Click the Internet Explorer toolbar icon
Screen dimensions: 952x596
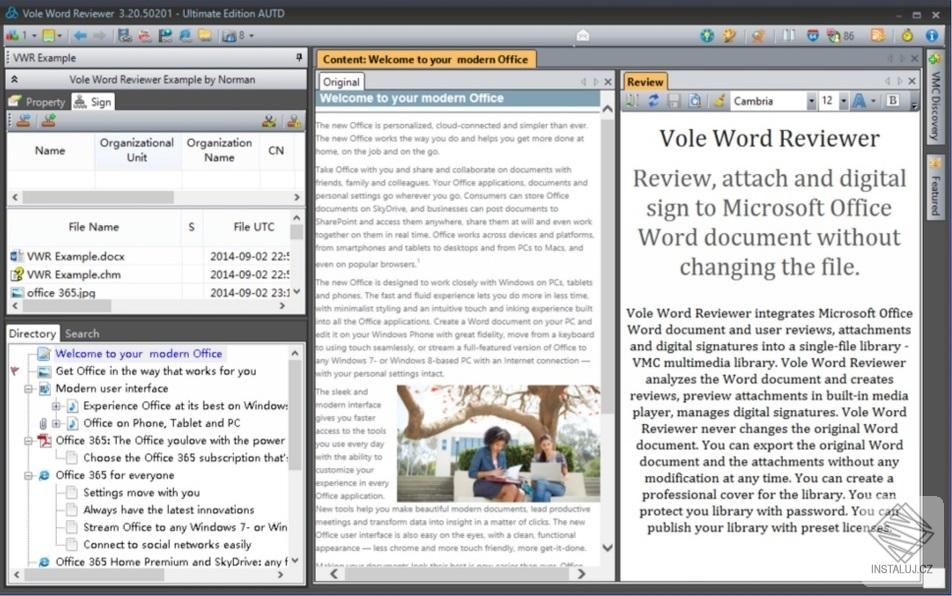pos(185,36)
